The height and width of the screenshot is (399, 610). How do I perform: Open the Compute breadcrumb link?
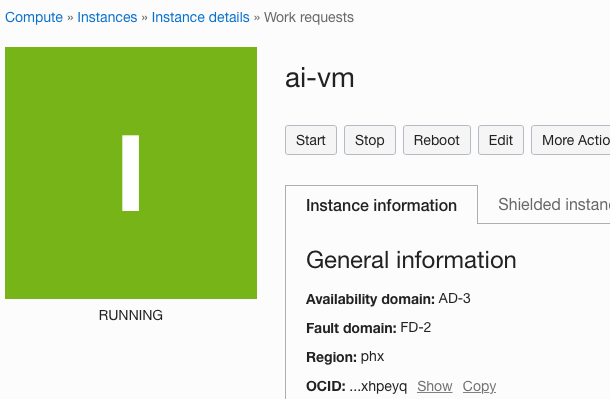coord(34,18)
